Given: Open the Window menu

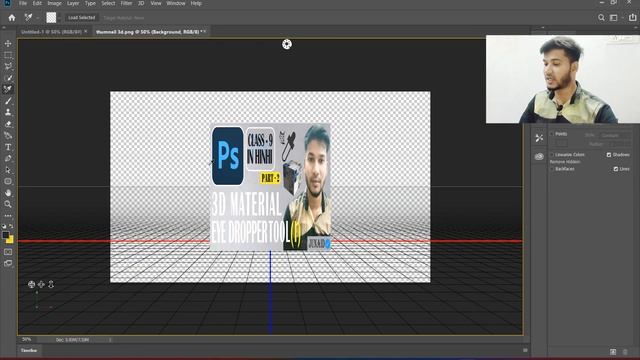Looking at the screenshot, I should (176, 3).
